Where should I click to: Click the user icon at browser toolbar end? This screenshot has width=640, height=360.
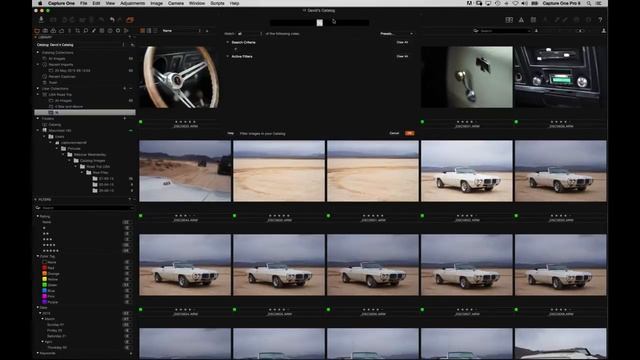coord(604,31)
